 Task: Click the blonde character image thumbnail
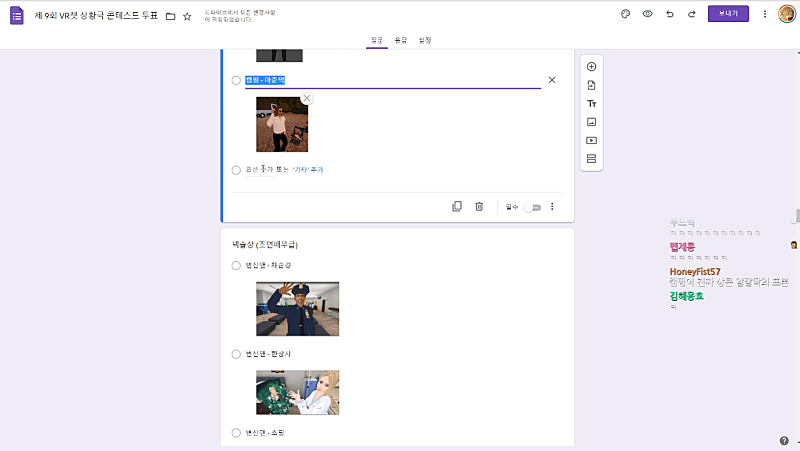coord(297,392)
